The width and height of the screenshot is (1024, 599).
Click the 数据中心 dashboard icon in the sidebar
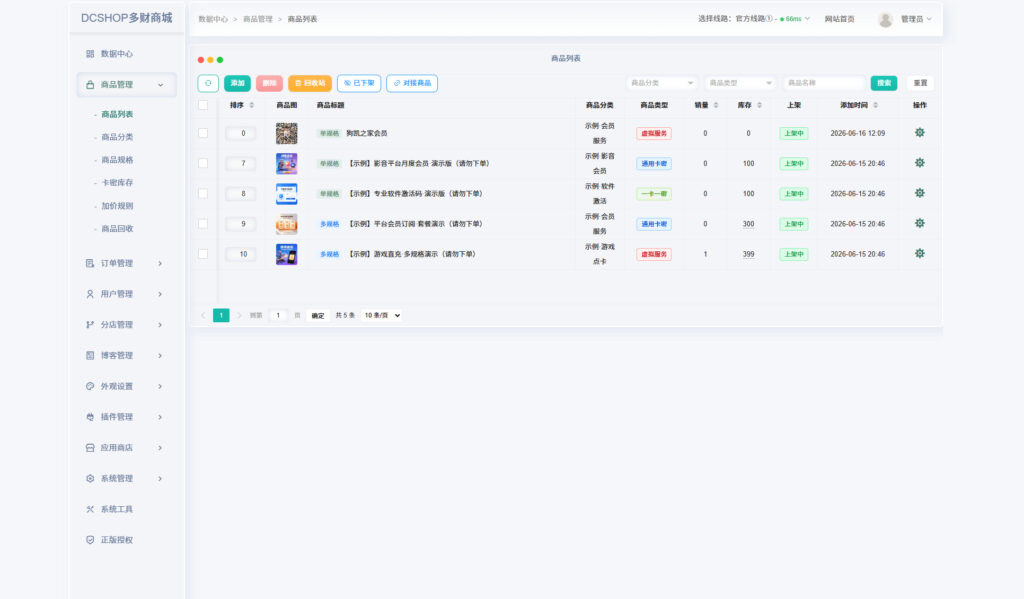pos(90,54)
